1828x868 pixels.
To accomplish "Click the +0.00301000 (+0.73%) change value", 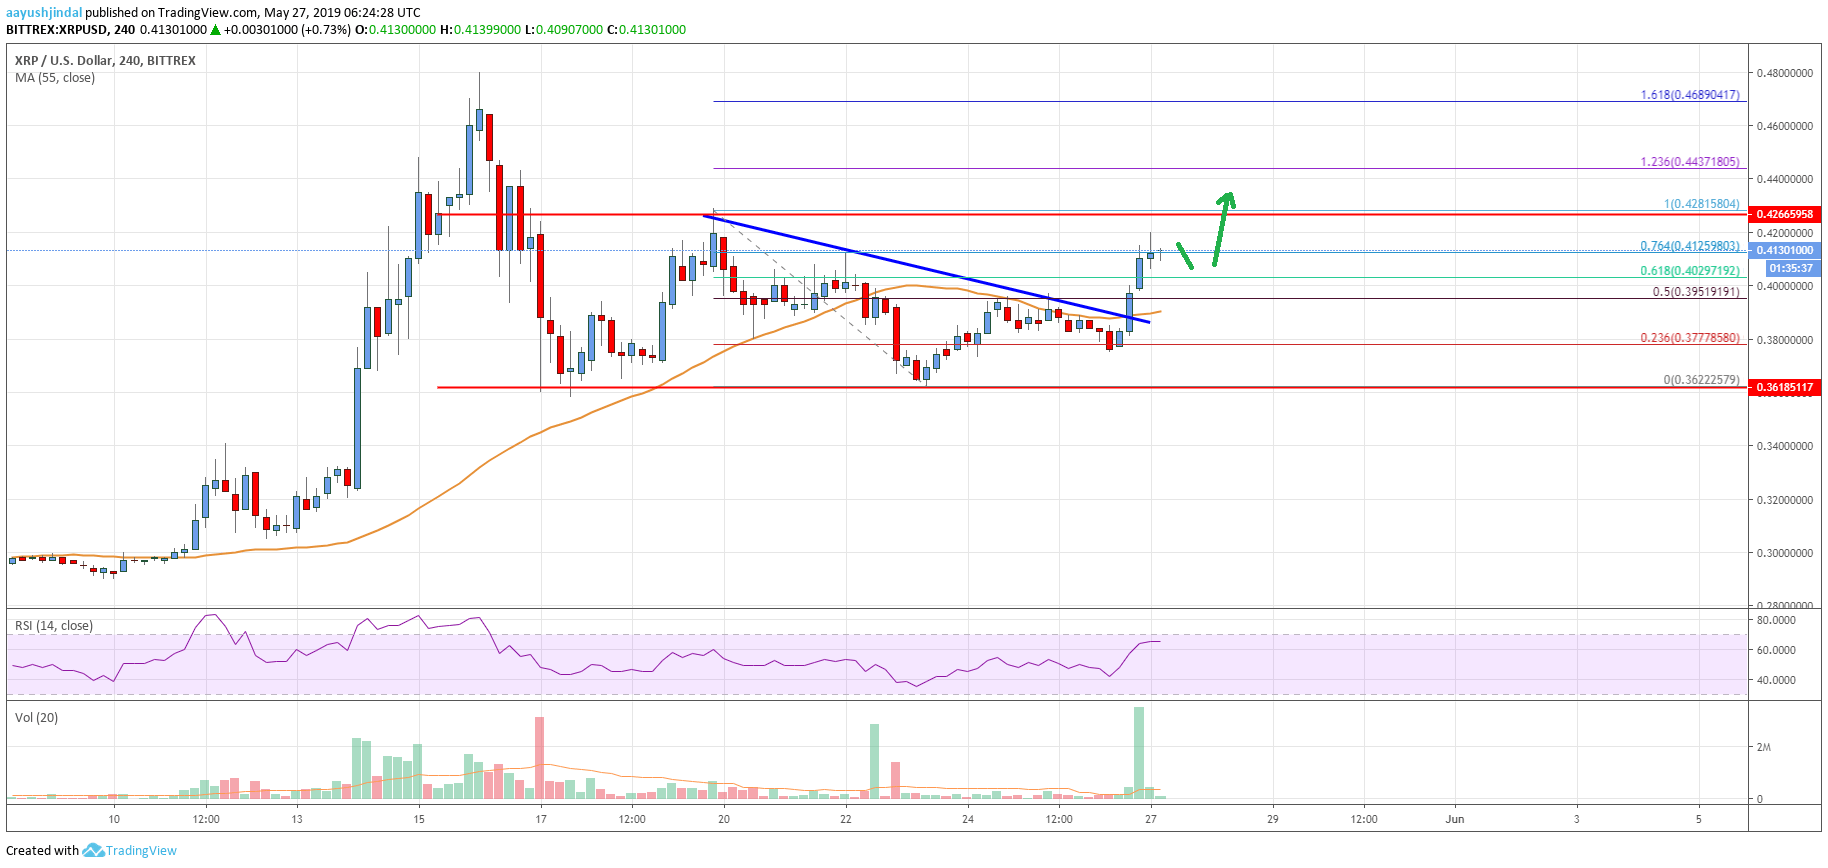I will tap(288, 30).
